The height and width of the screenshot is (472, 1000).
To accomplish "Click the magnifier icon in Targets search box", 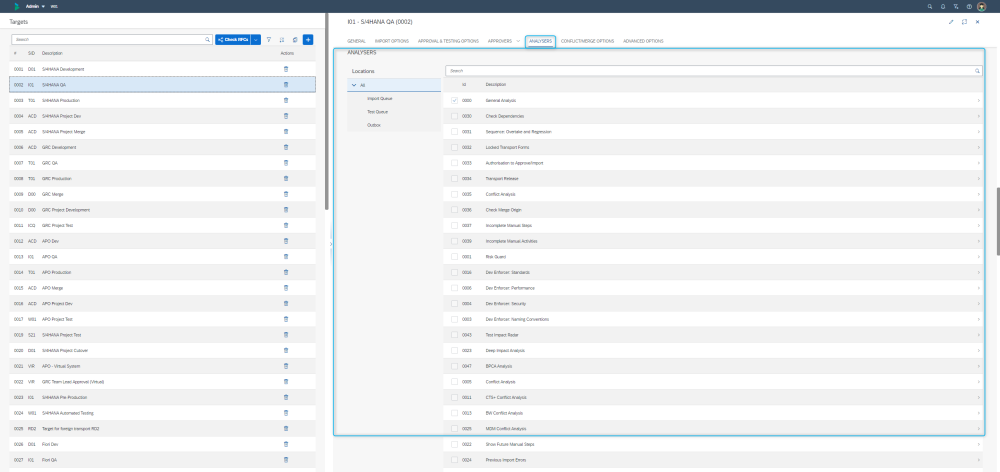I will click(208, 40).
